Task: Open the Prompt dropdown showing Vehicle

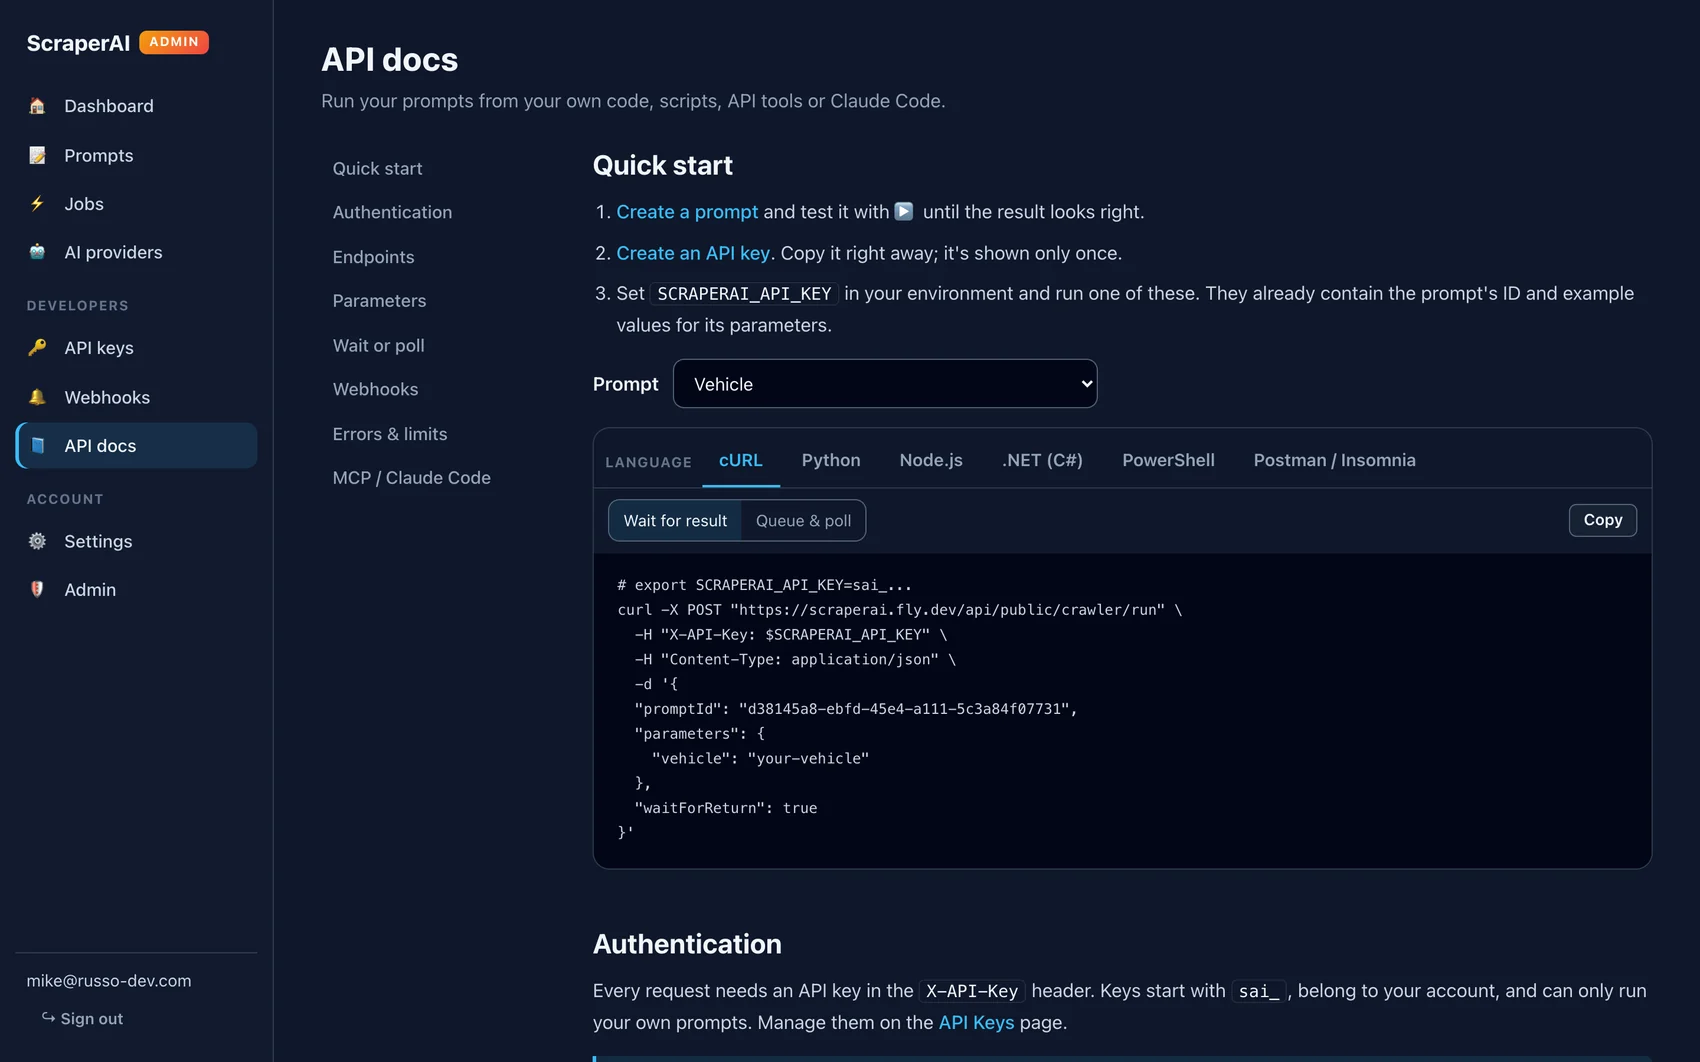Action: click(x=885, y=384)
